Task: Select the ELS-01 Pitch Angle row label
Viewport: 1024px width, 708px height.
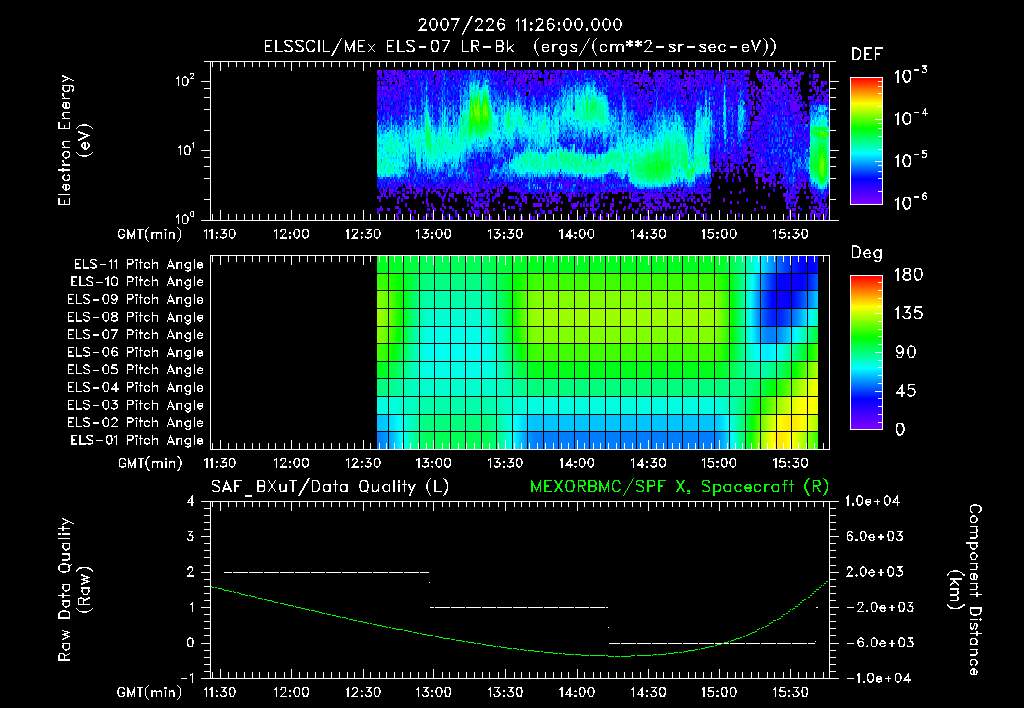Action: point(137,440)
